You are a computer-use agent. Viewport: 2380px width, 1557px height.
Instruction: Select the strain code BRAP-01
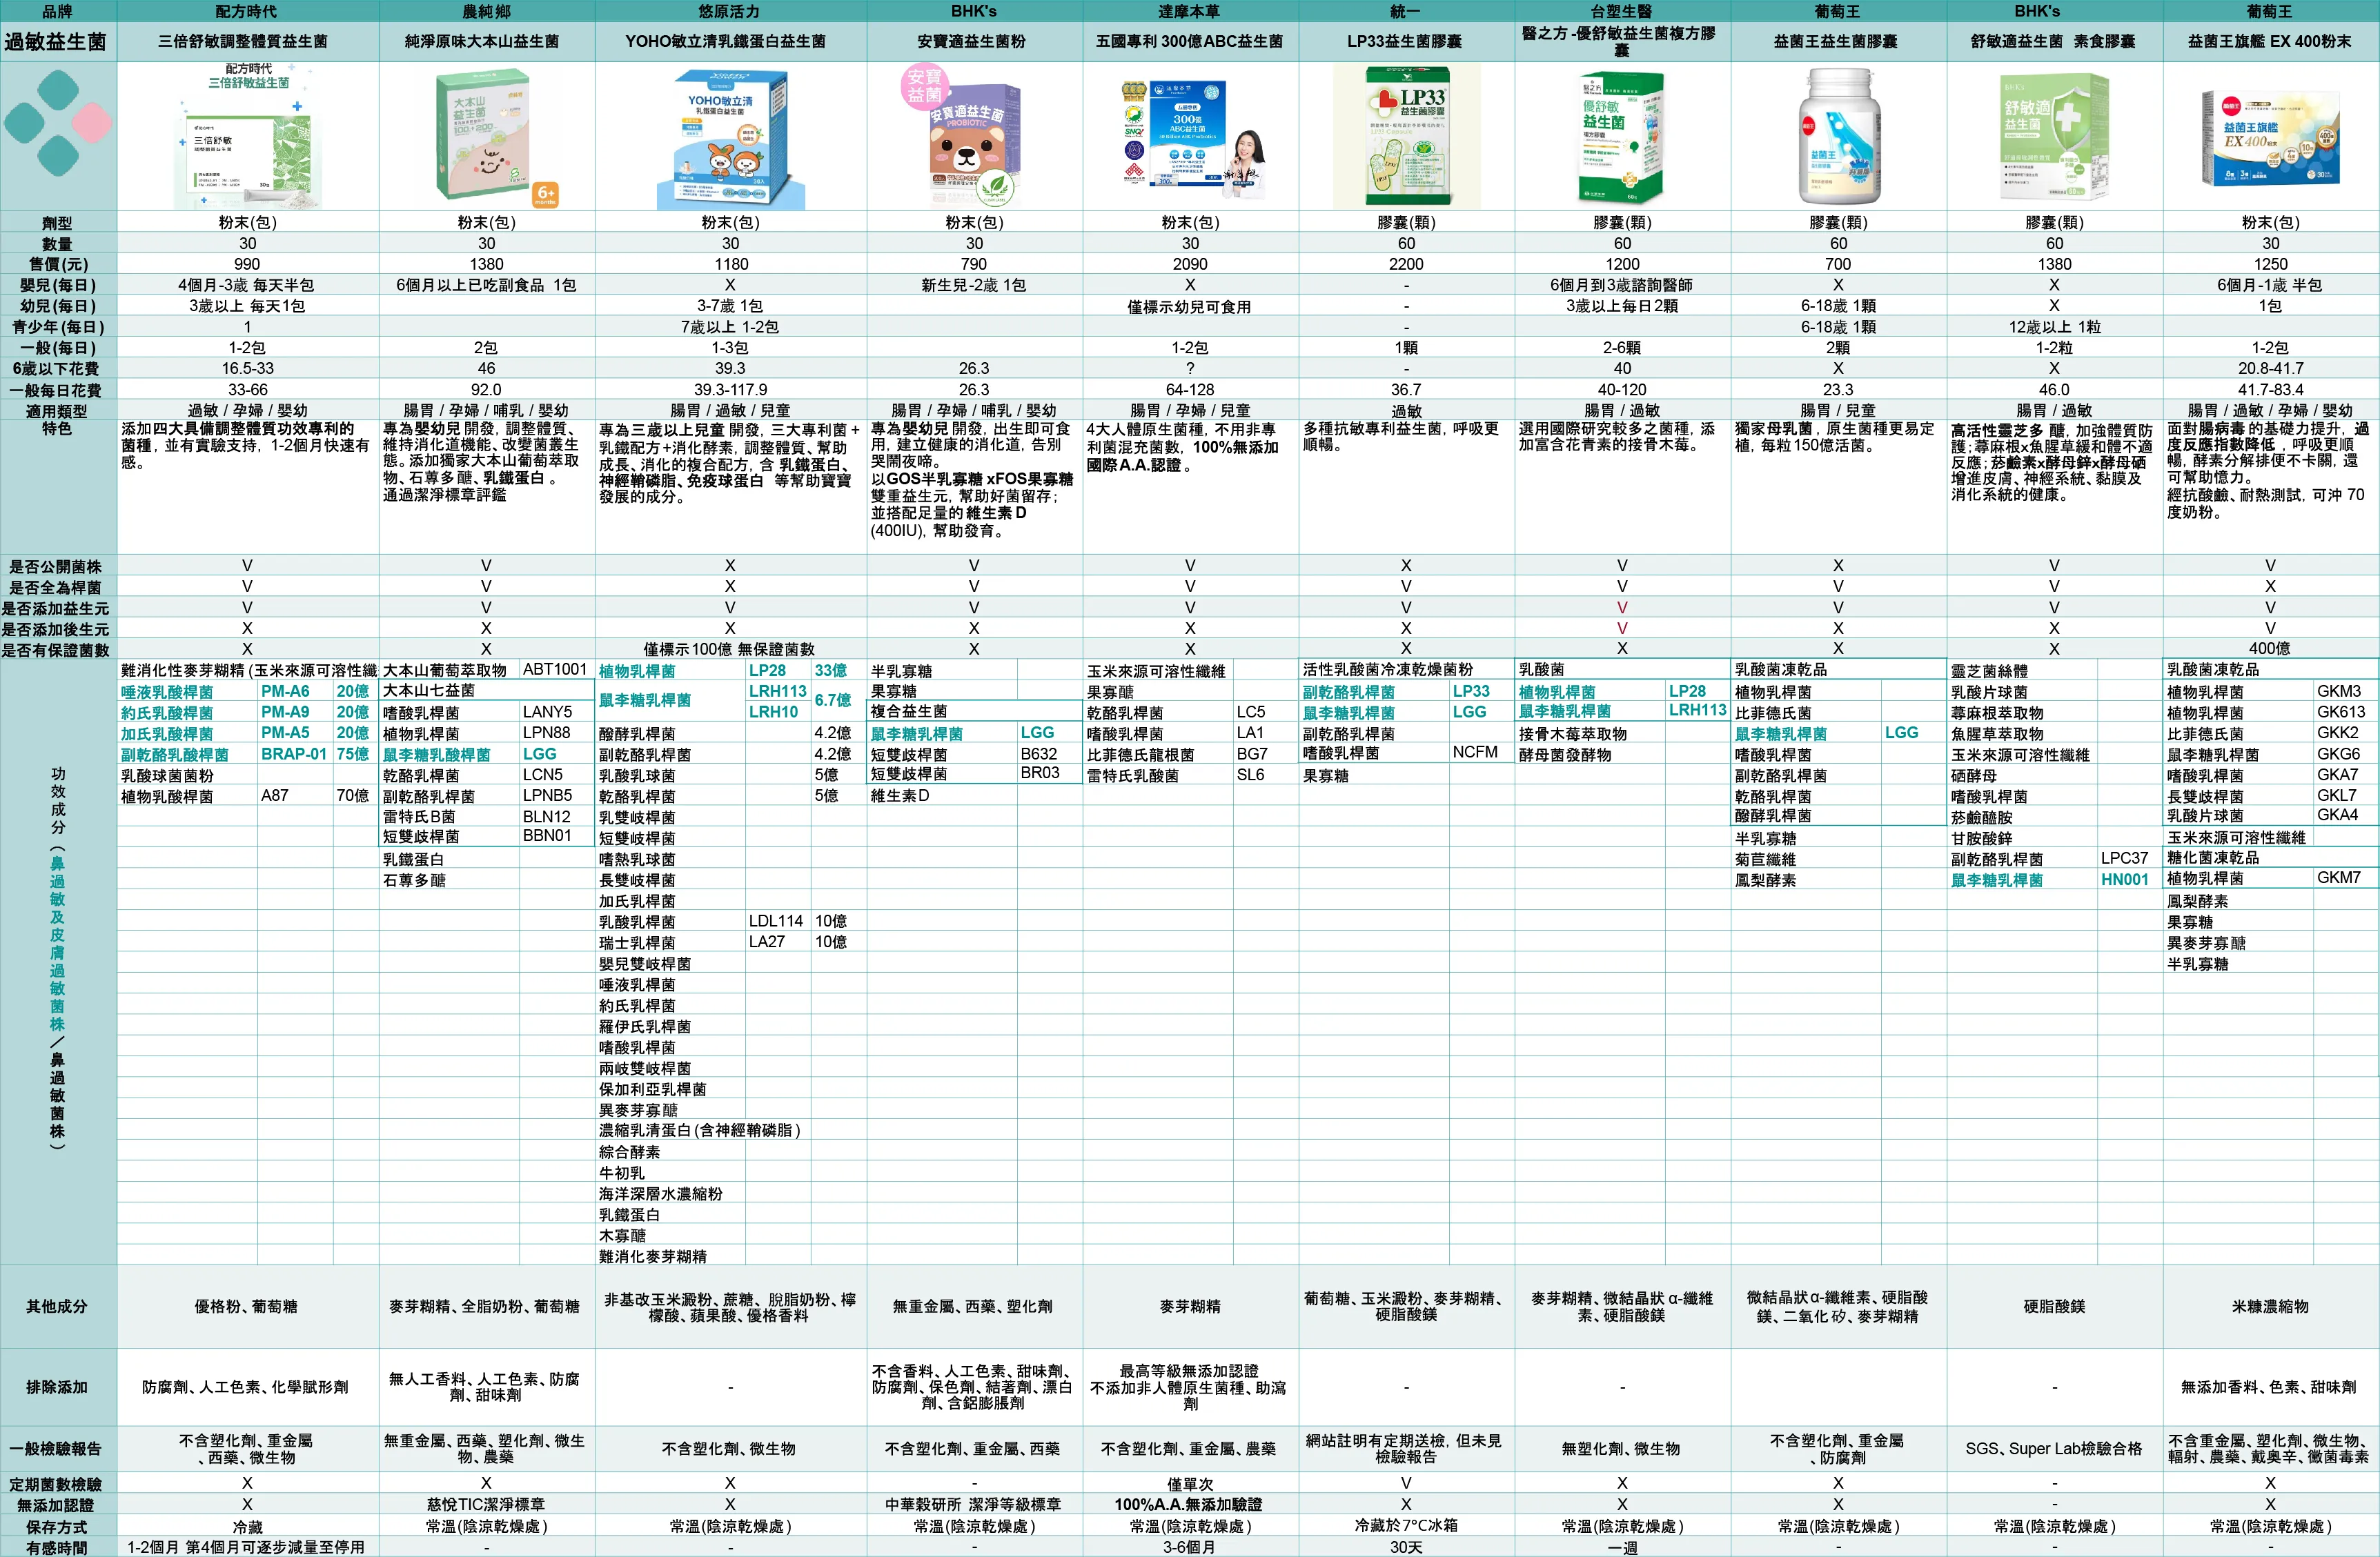tap(294, 754)
